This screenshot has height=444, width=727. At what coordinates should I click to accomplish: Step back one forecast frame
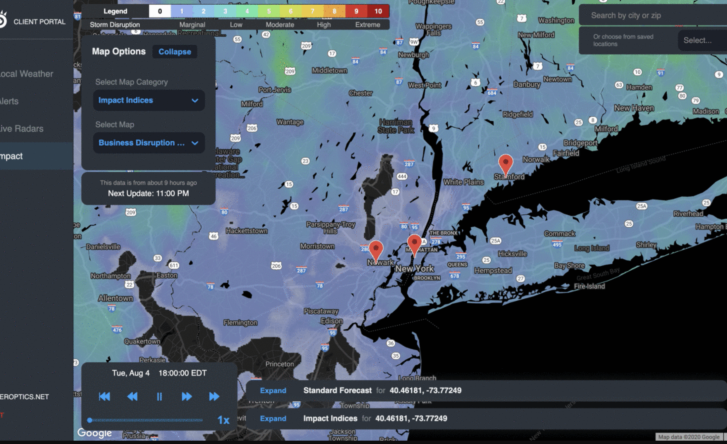[x=130, y=397]
